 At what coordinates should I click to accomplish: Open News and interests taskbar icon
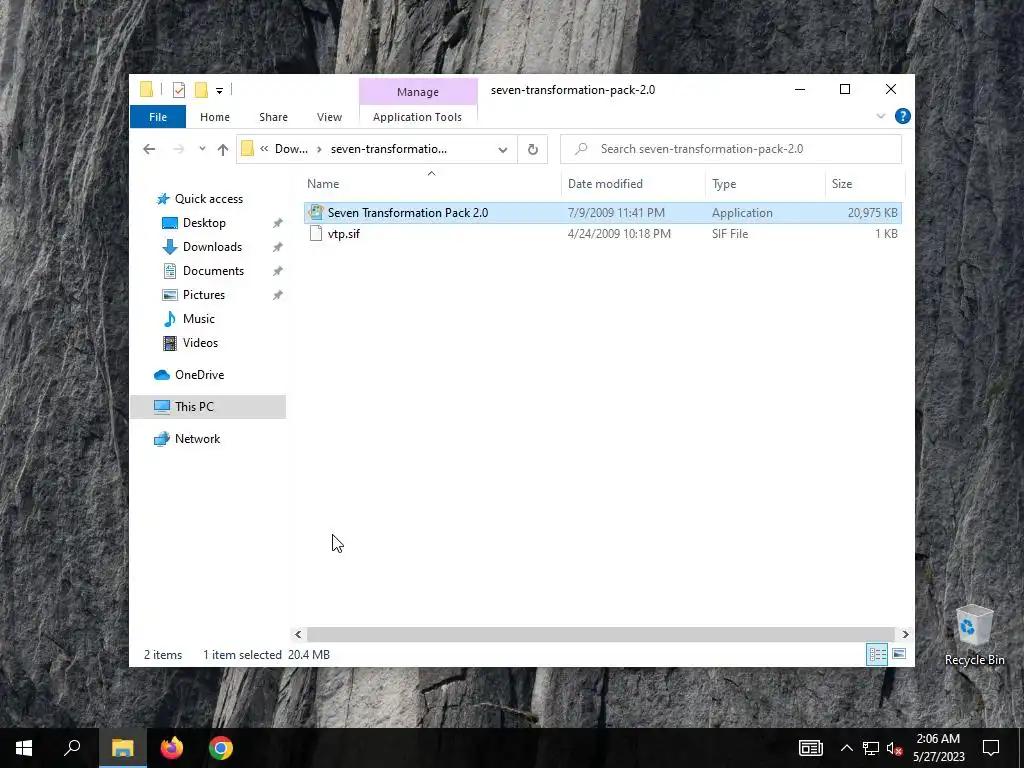[x=810, y=748]
